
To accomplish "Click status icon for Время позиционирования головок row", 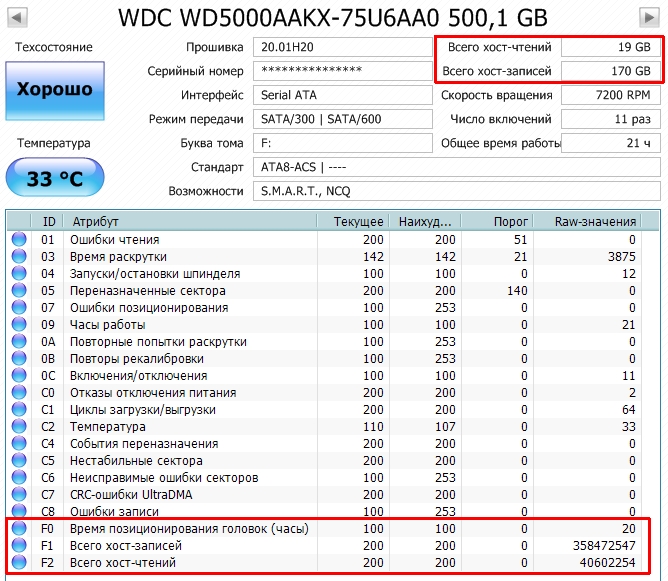I will [19, 528].
